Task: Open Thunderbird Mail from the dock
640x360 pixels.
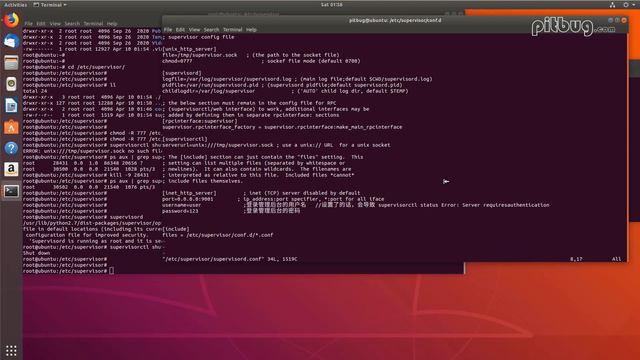Action: 11,41
